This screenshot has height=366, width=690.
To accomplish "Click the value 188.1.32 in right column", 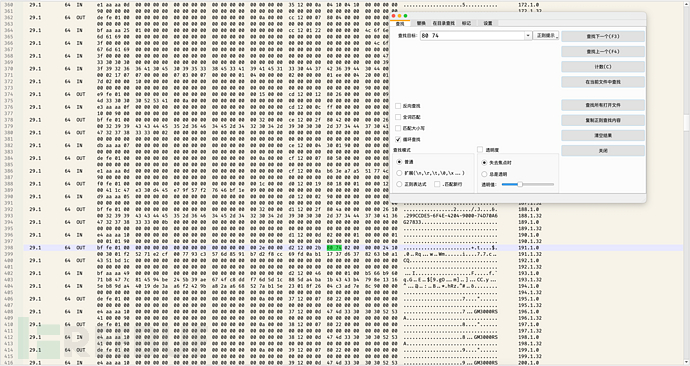I will tap(529, 216).
